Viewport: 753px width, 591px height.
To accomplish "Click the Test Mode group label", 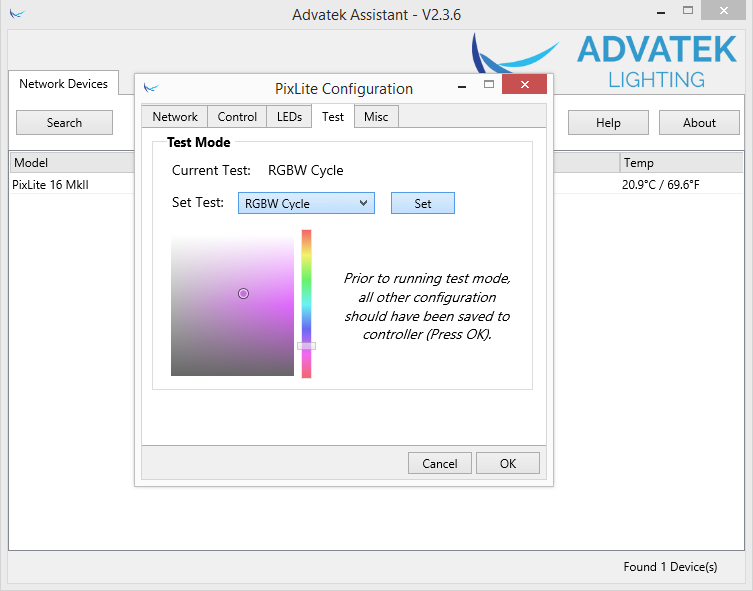I will [x=198, y=142].
